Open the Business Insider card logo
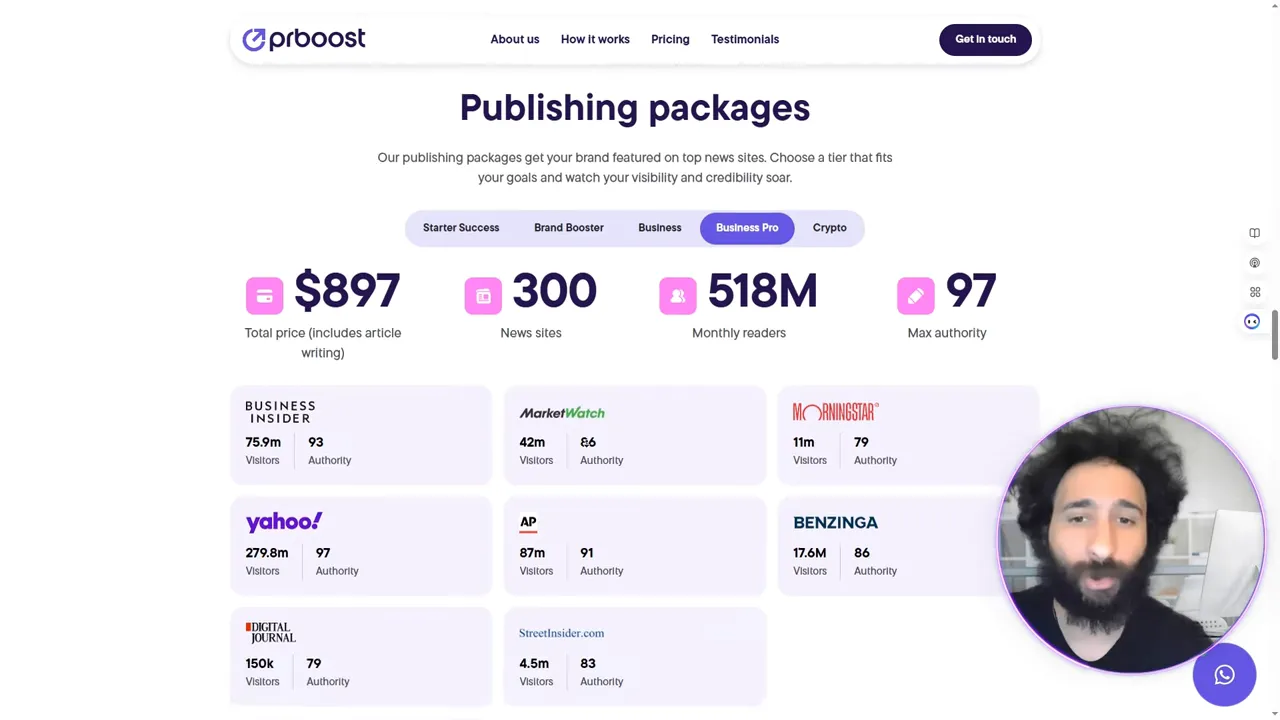The image size is (1280, 720). pyautogui.click(x=280, y=412)
